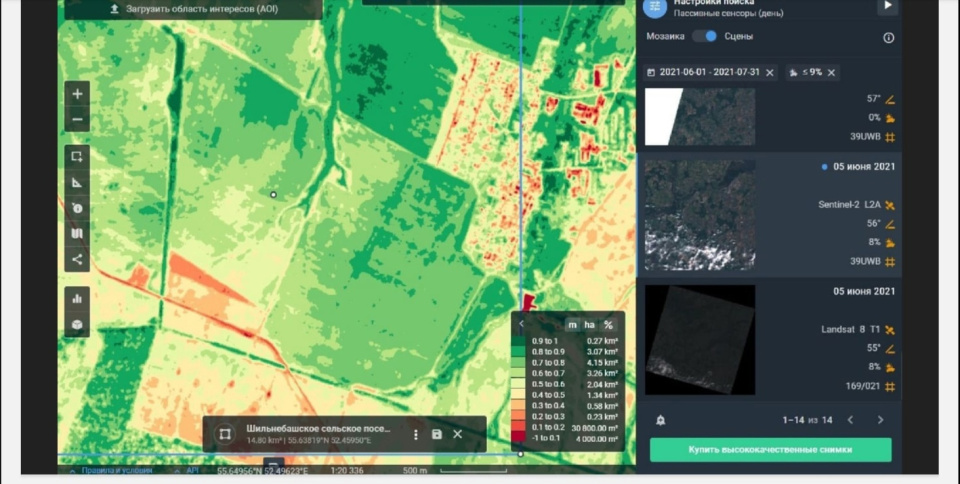
Task: Click grid icon beside 169/021
Action: (x=890, y=387)
